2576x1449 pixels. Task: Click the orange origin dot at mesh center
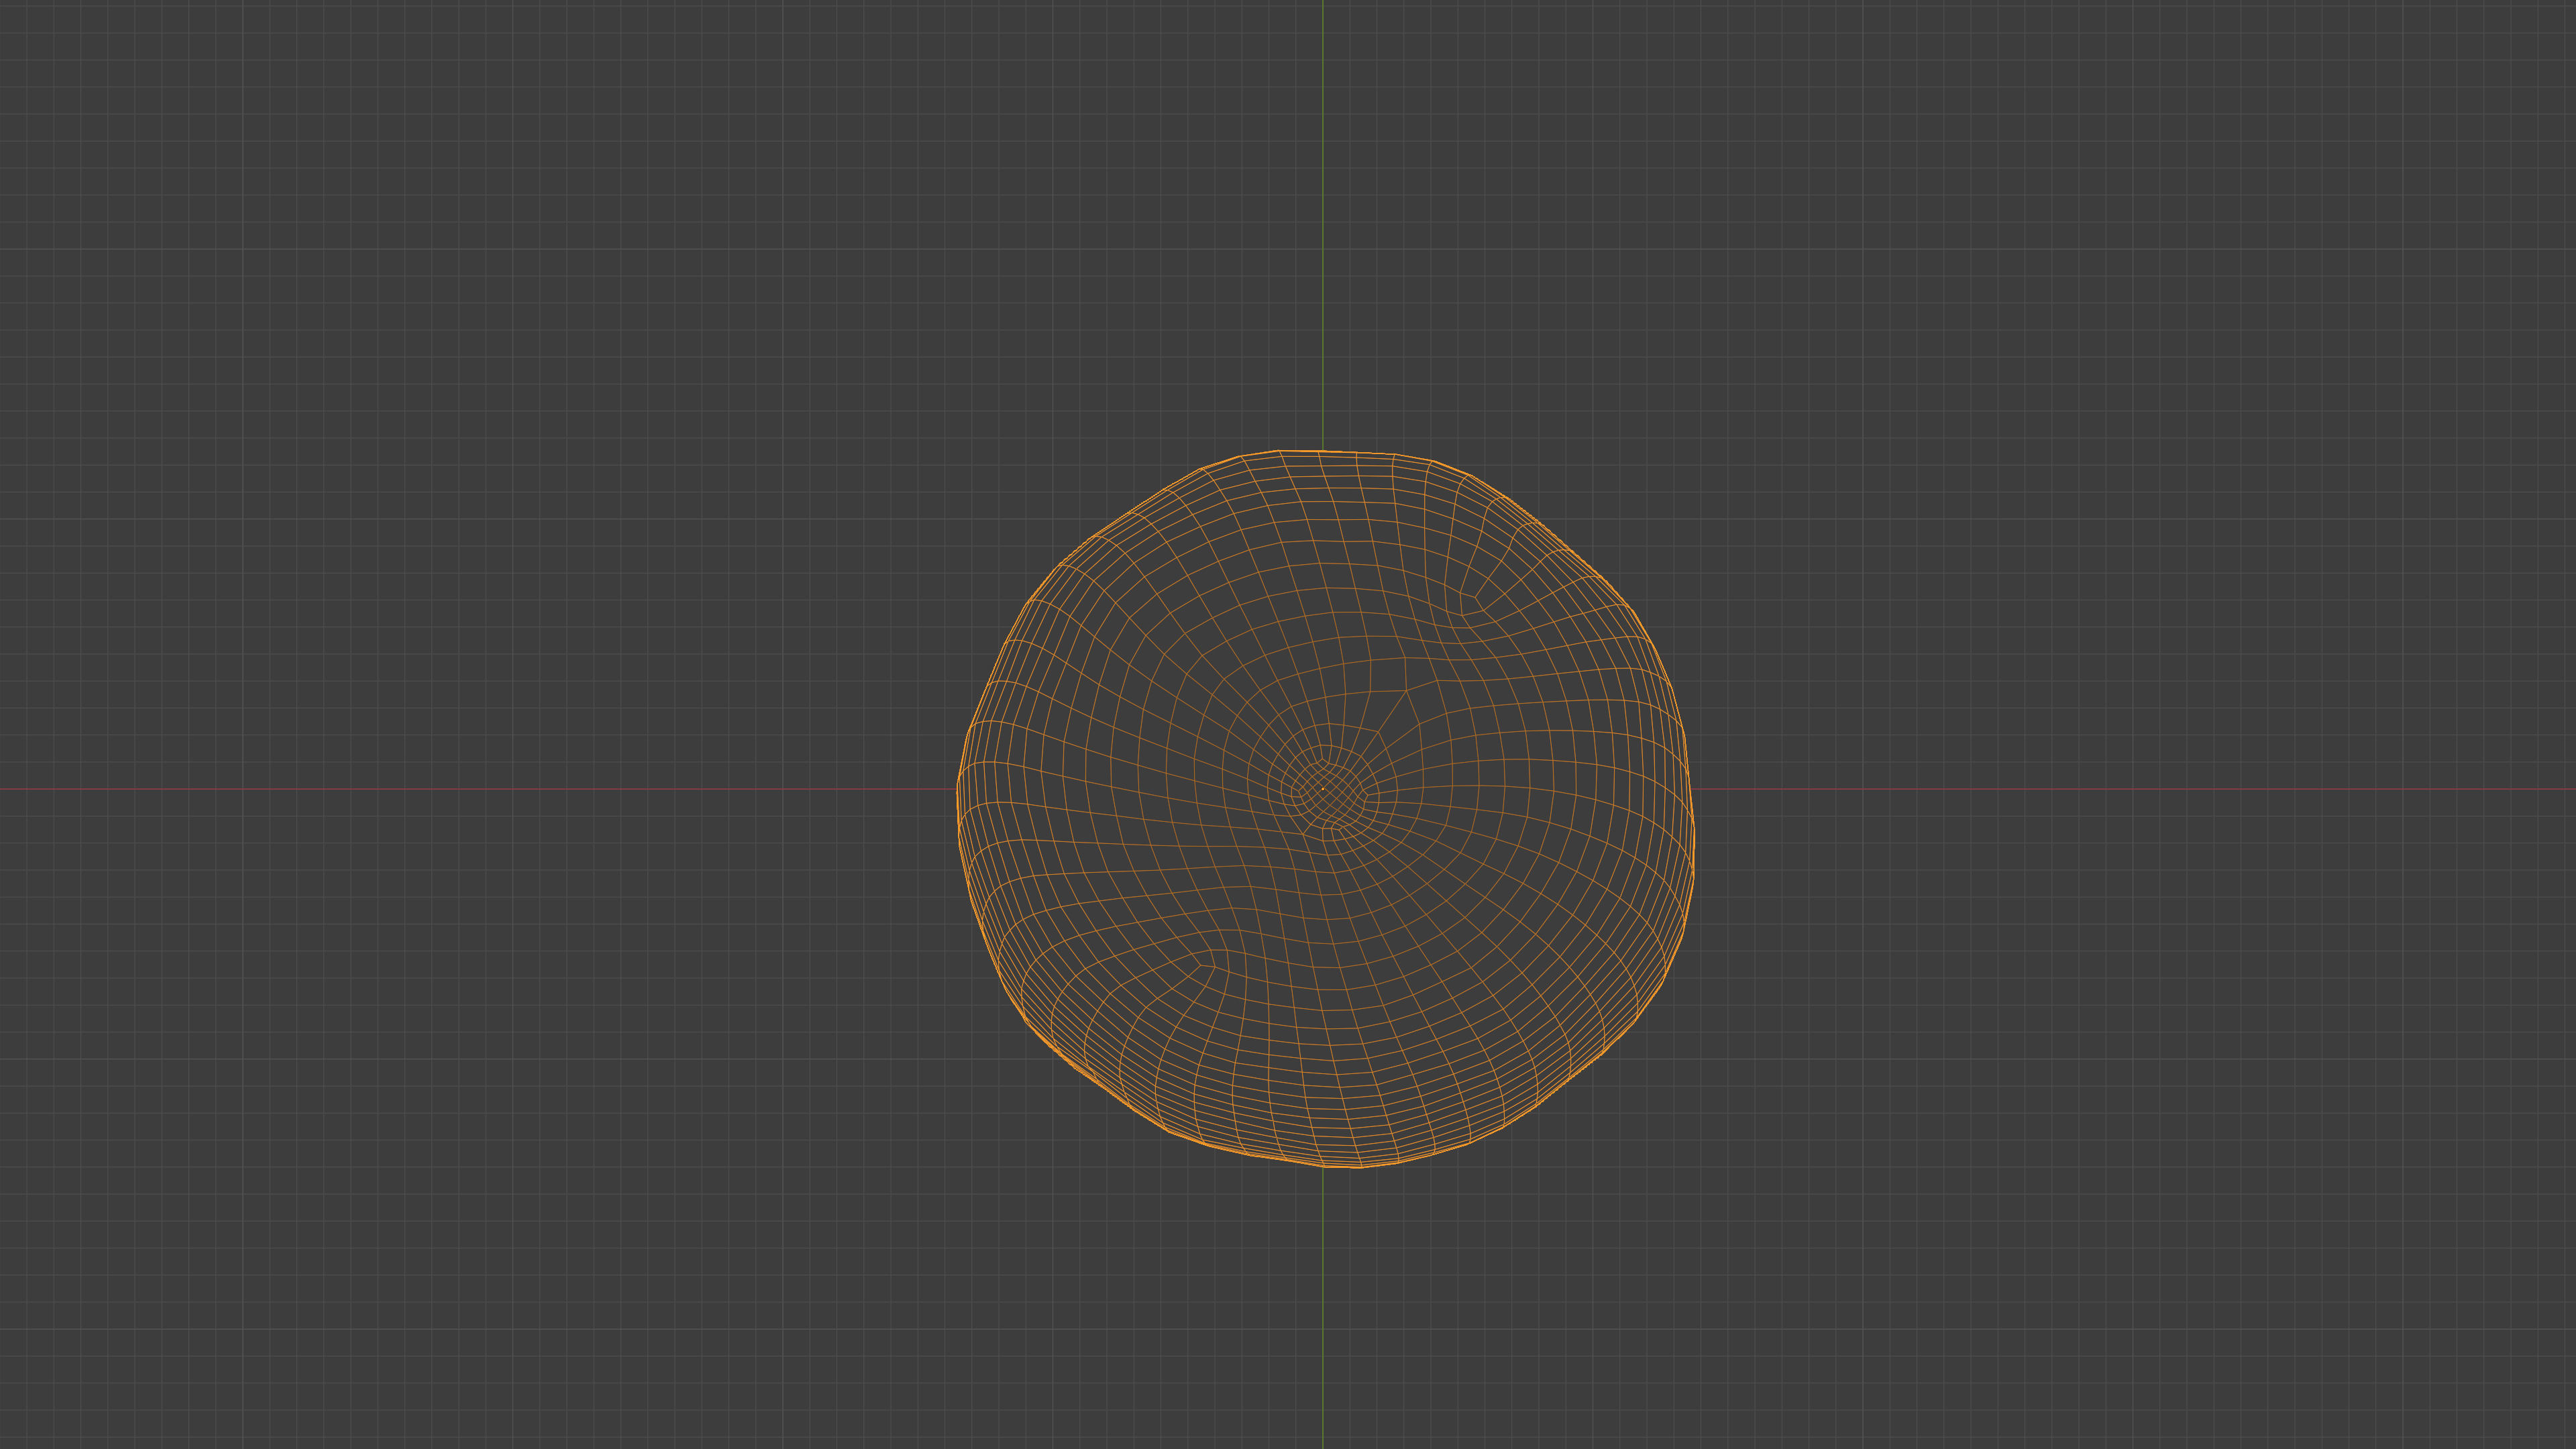point(1322,789)
